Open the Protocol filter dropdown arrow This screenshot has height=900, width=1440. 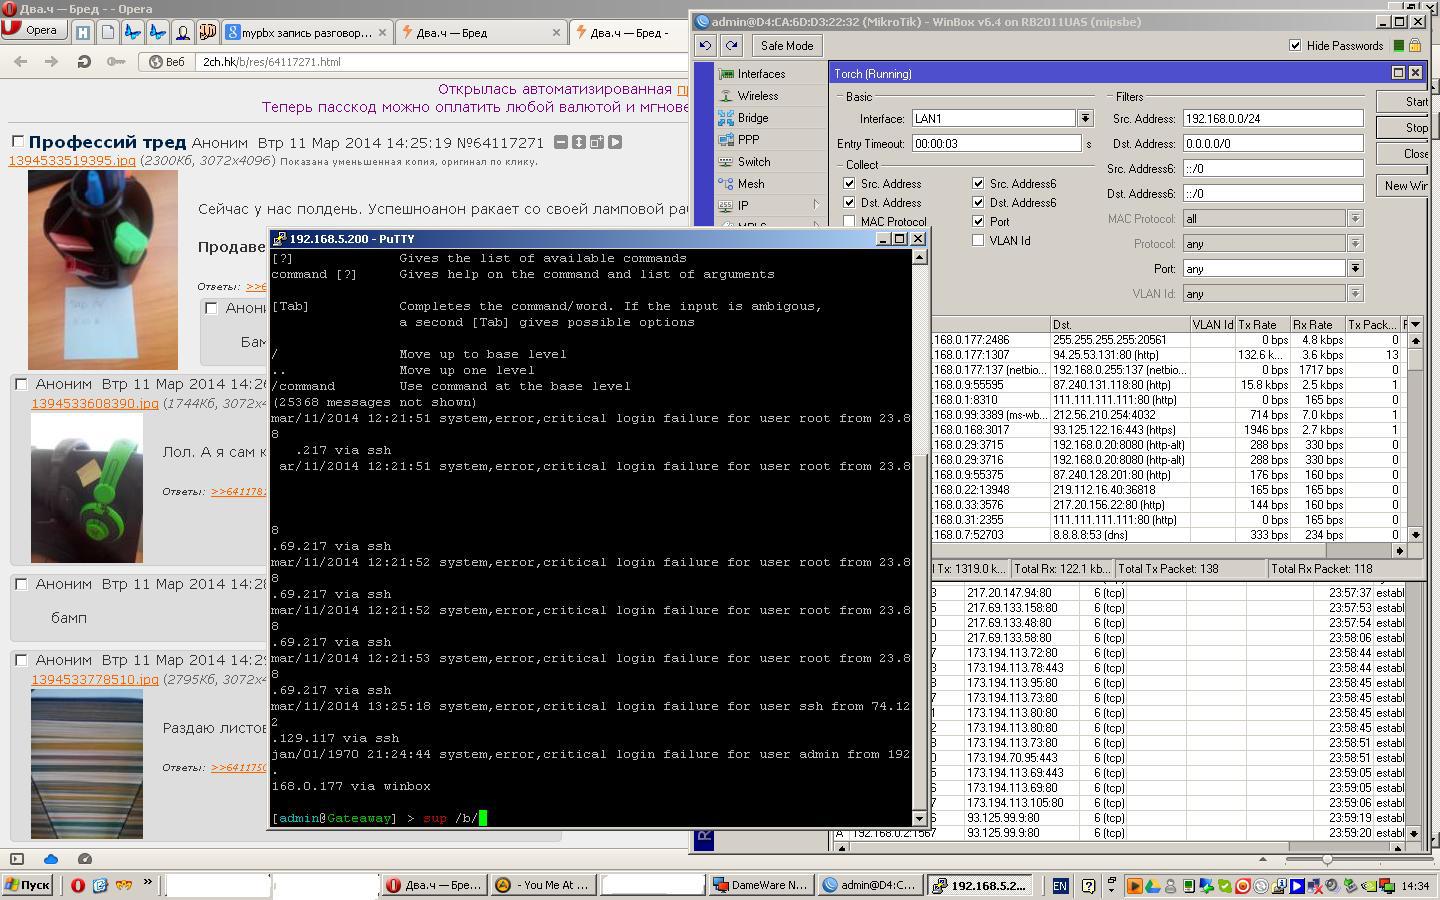pos(1355,243)
